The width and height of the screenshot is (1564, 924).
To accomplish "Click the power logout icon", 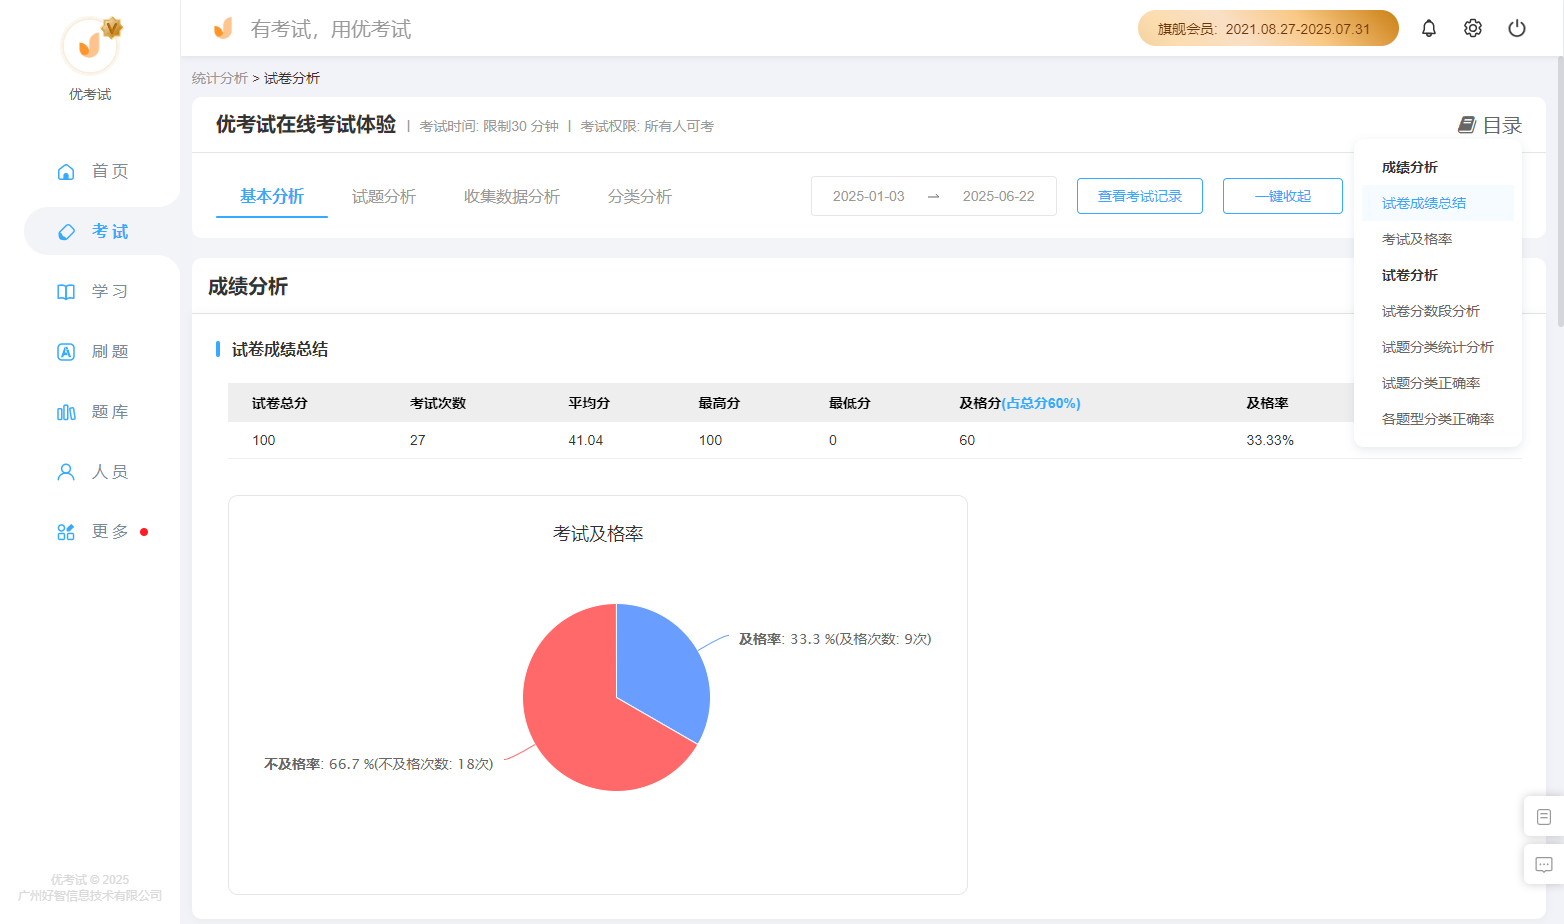I will coord(1517,28).
